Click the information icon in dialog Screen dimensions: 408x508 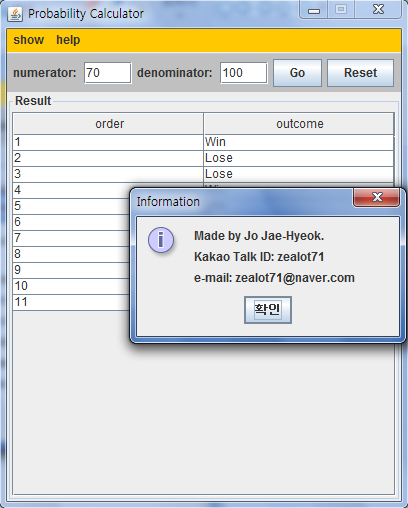[161, 240]
